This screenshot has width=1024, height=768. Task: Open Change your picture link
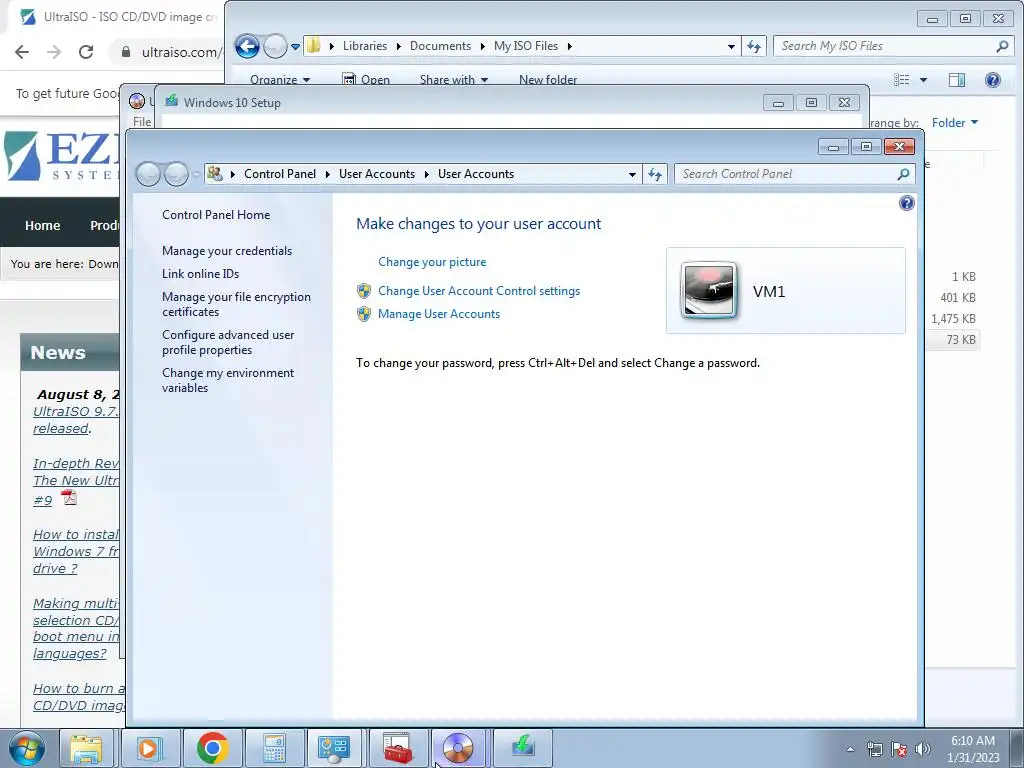(432, 262)
